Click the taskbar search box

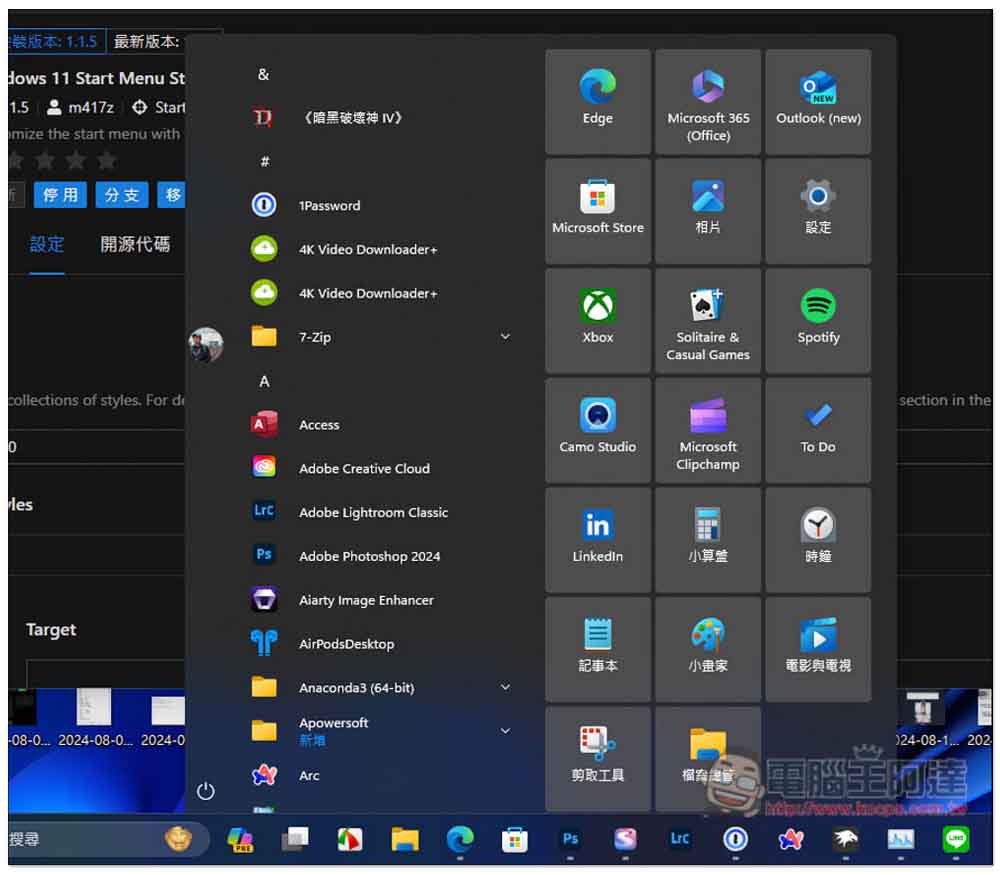click(107, 839)
